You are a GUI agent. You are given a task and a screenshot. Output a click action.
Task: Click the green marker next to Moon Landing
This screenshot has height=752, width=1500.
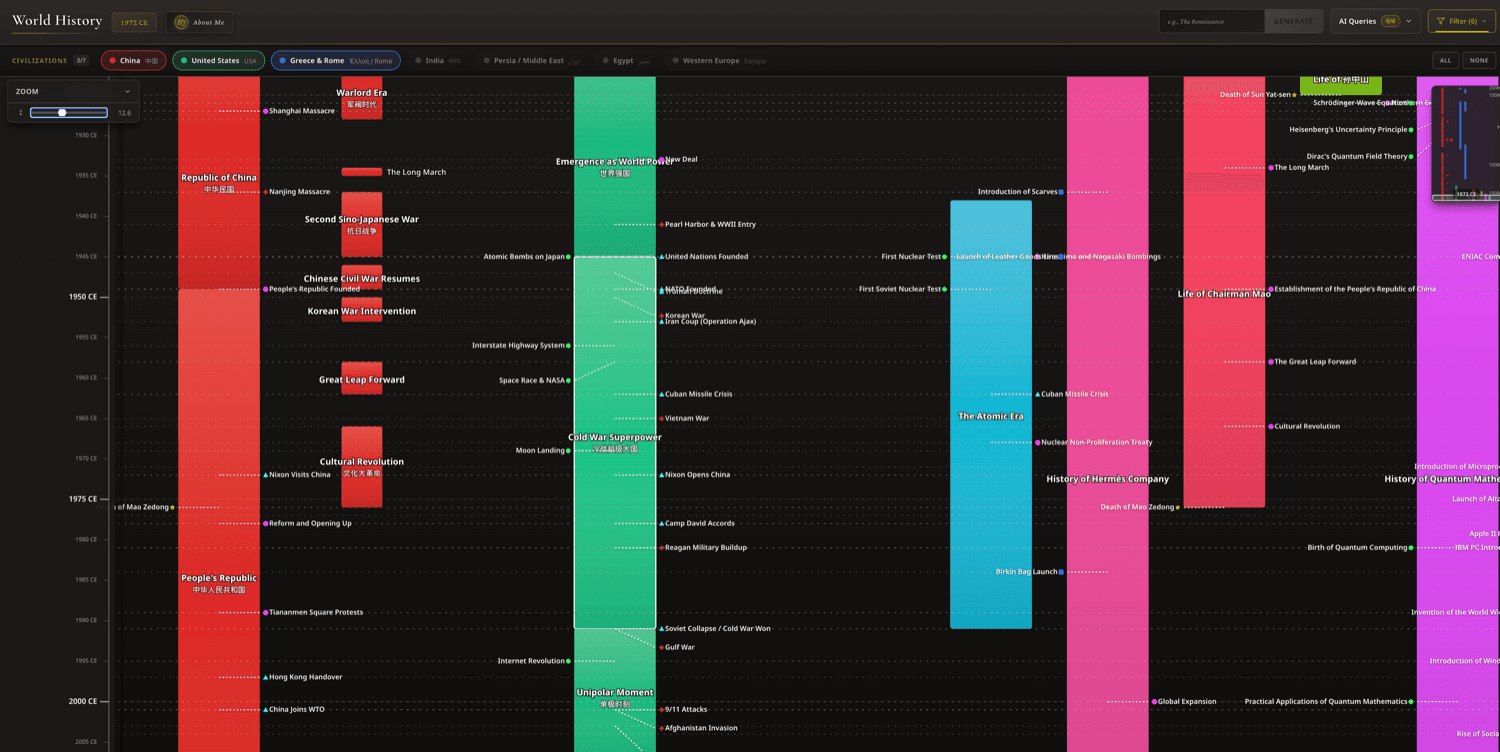pyautogui.click(x=569, y=450)
